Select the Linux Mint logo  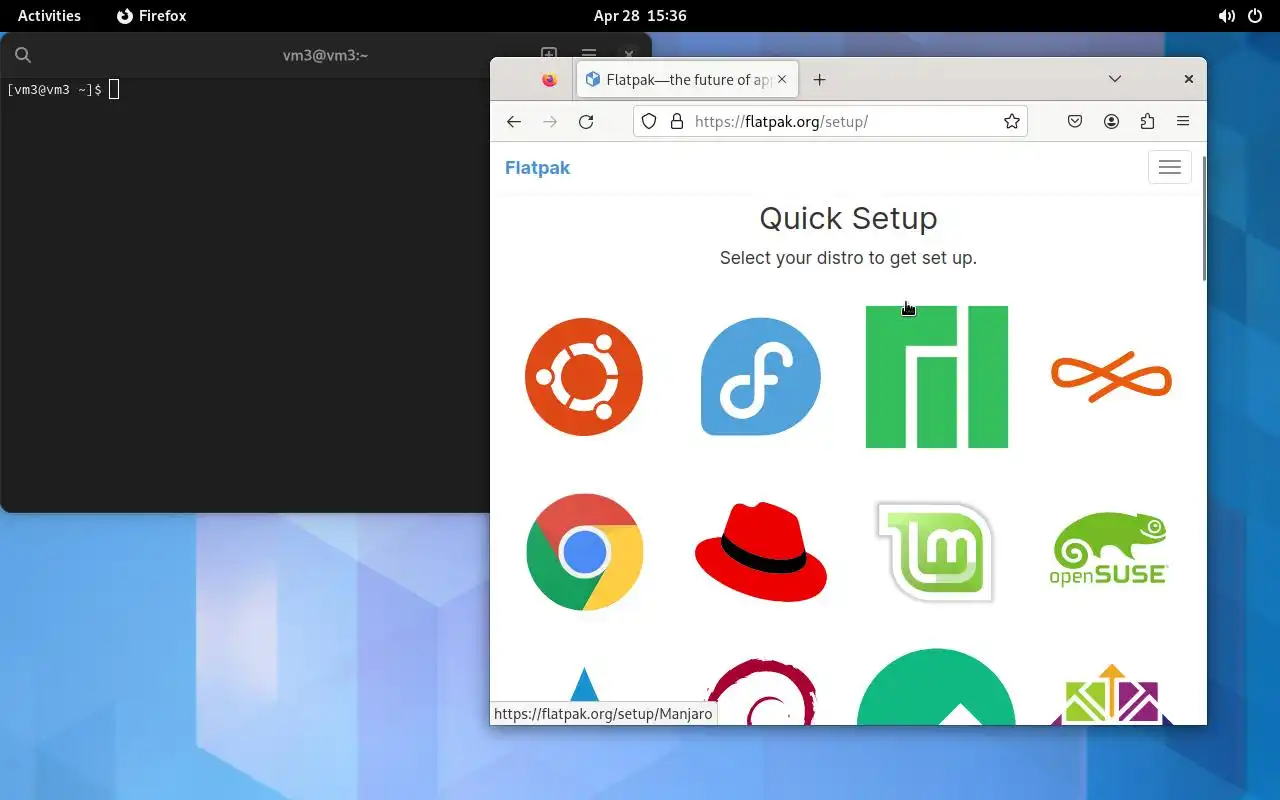point(936,552)
